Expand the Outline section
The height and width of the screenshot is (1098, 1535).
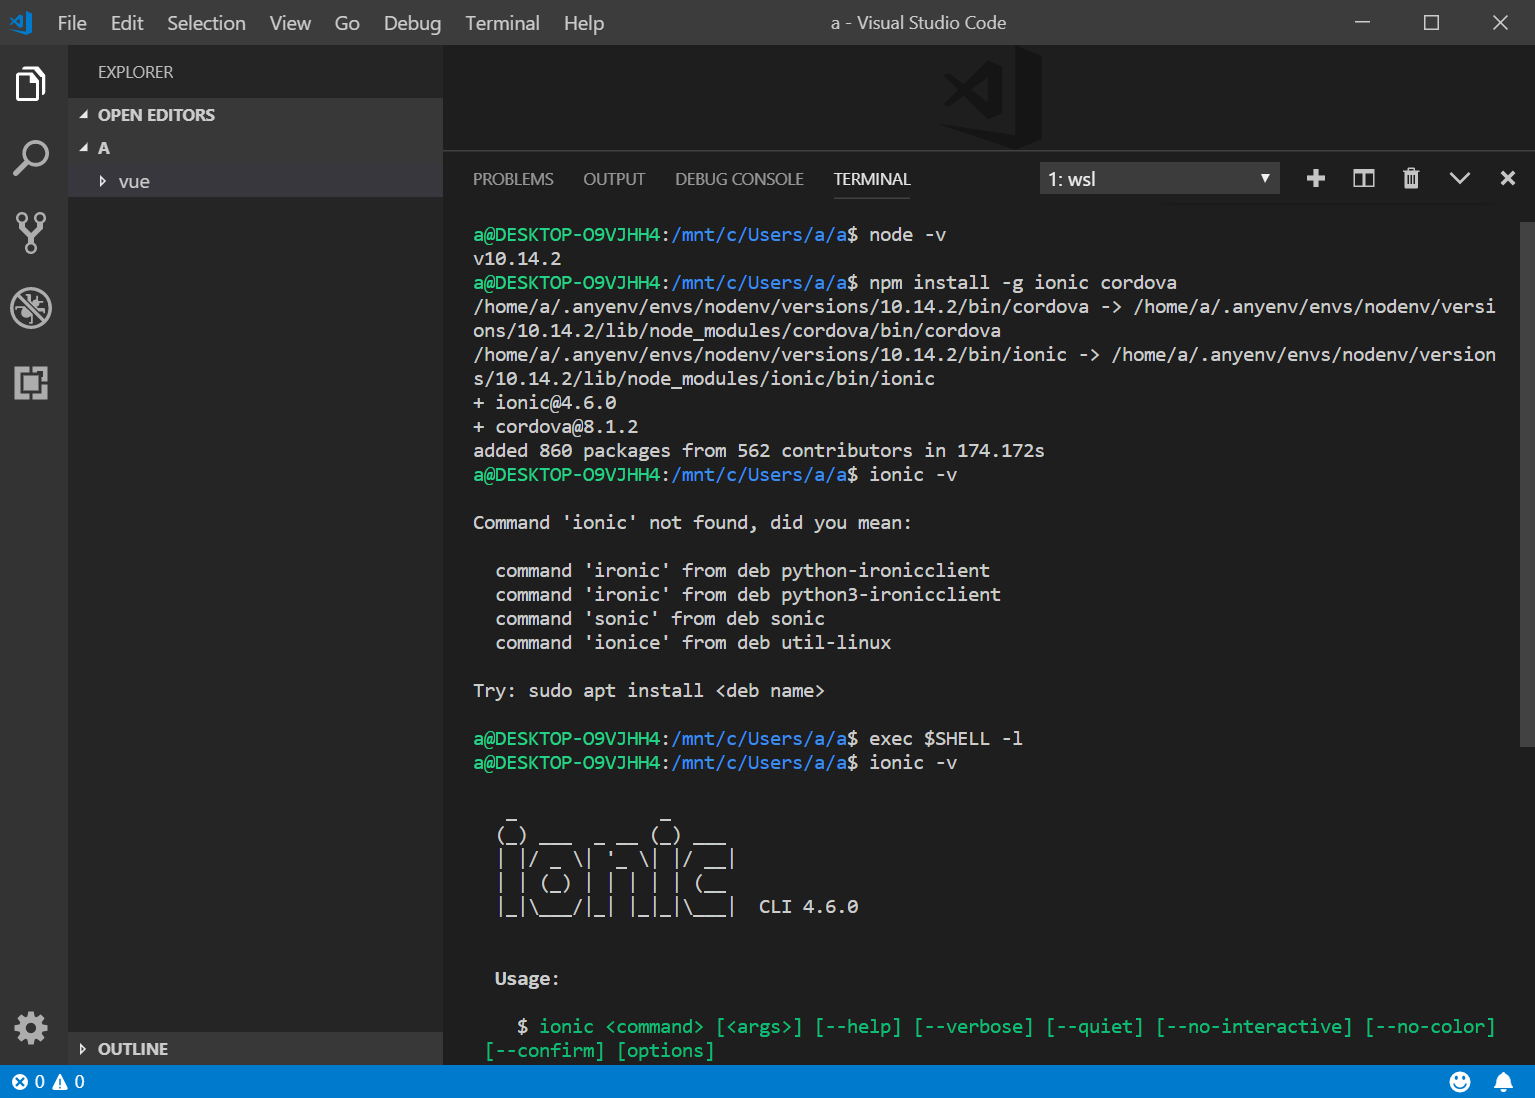click(132, 1049)
